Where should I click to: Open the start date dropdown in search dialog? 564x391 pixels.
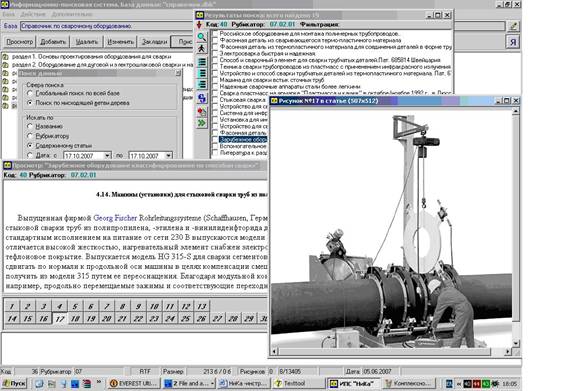[x=107, y=155]
